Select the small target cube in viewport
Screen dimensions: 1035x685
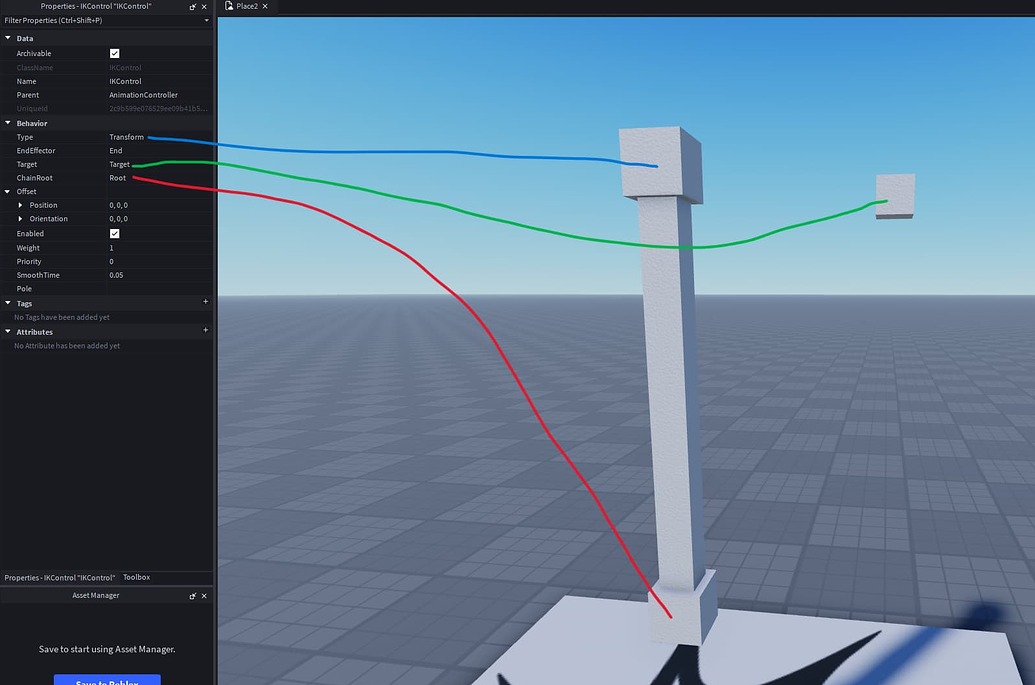point(895,196)
